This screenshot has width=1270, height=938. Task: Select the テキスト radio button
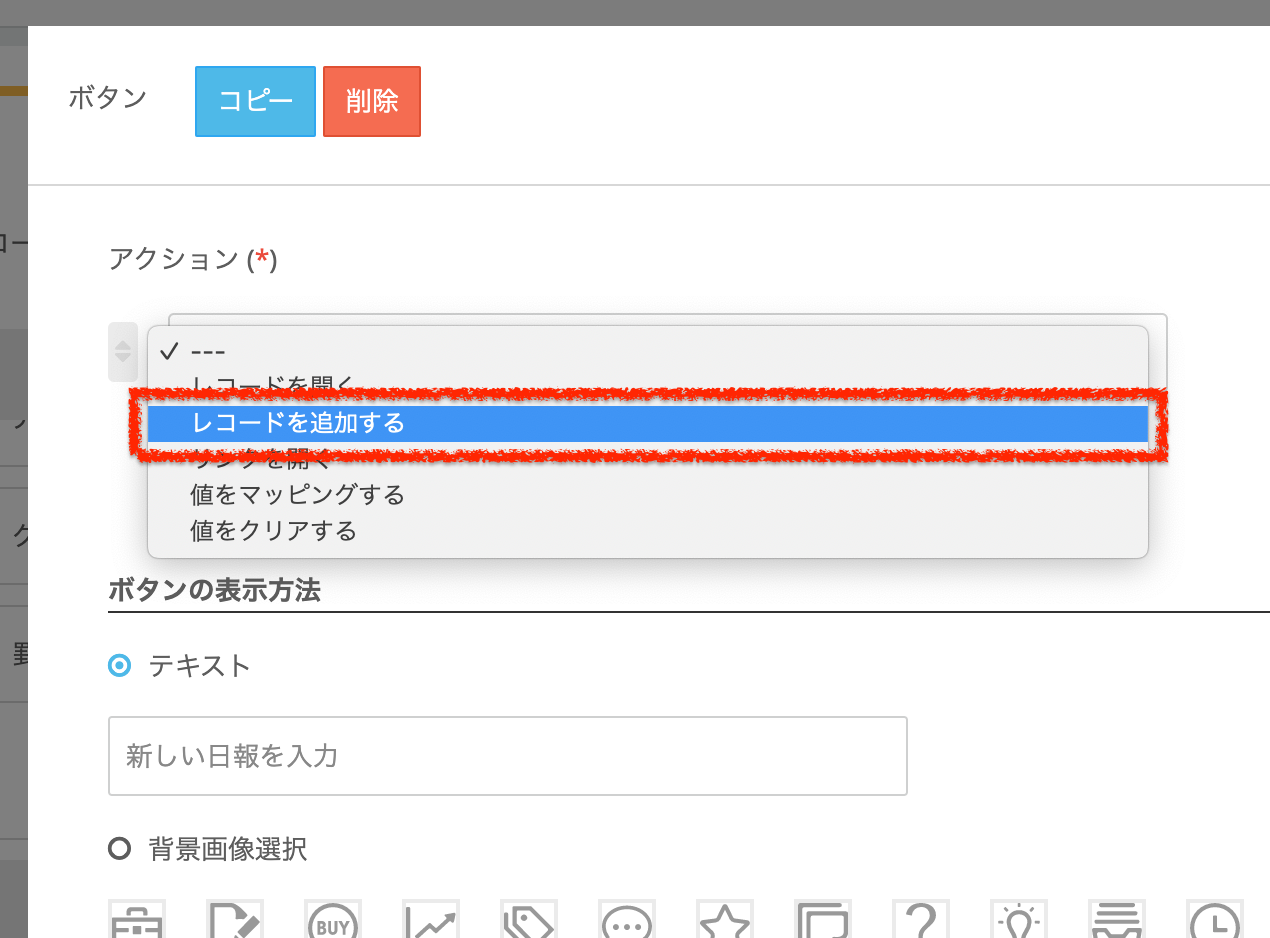pyautogui.click(x=120, y=665)
